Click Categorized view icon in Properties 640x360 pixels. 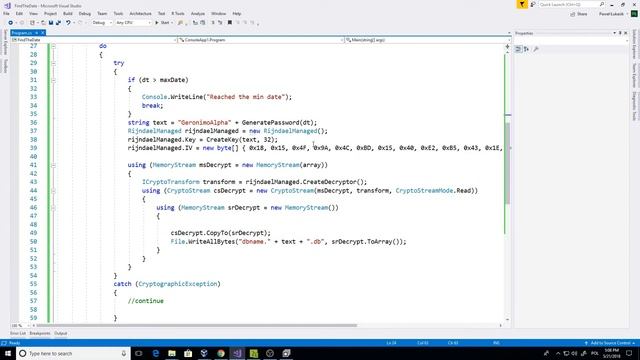tap(518, 49)
